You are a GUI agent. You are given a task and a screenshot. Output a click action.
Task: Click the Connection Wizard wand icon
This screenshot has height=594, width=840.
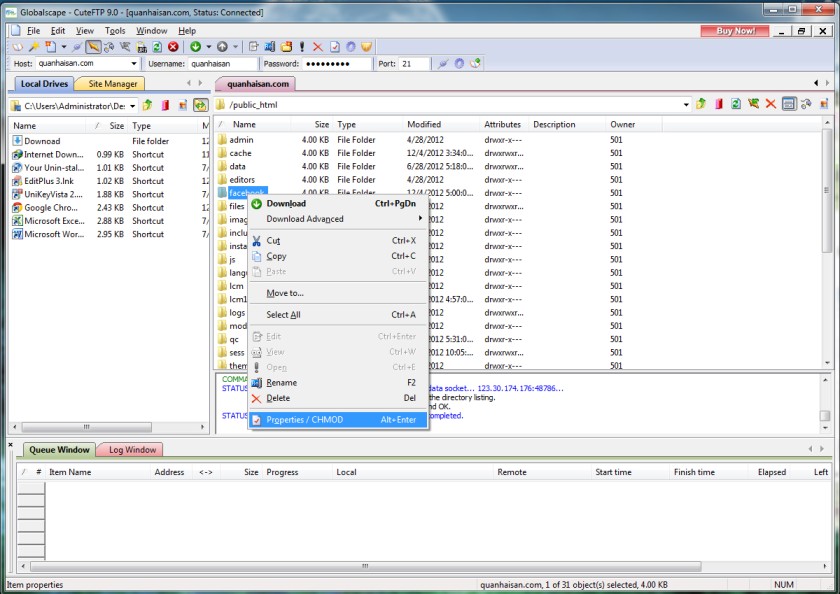click(34, 47)
